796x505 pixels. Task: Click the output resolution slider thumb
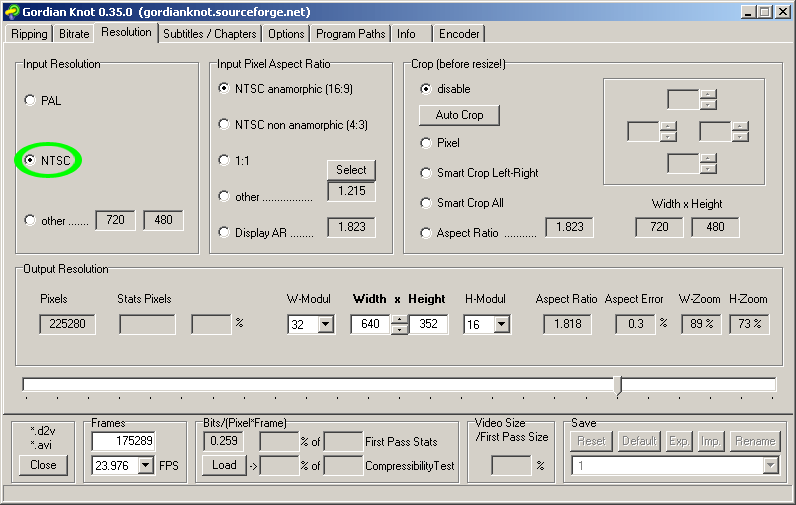[x=617, y=386]
